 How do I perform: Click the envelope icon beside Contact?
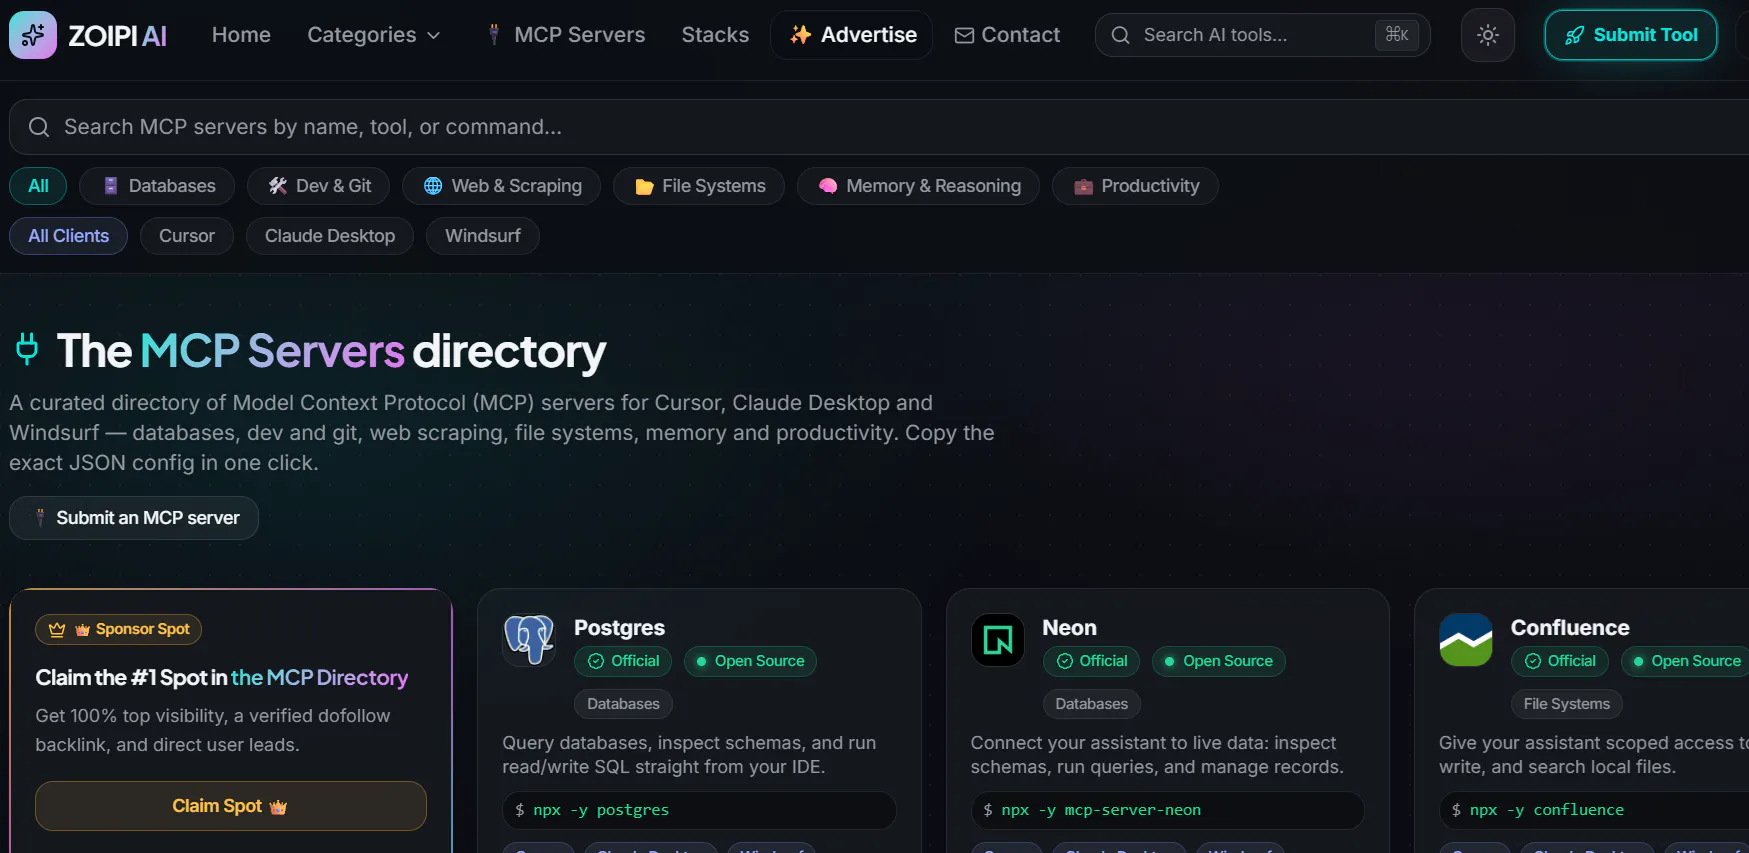point(964,35)
